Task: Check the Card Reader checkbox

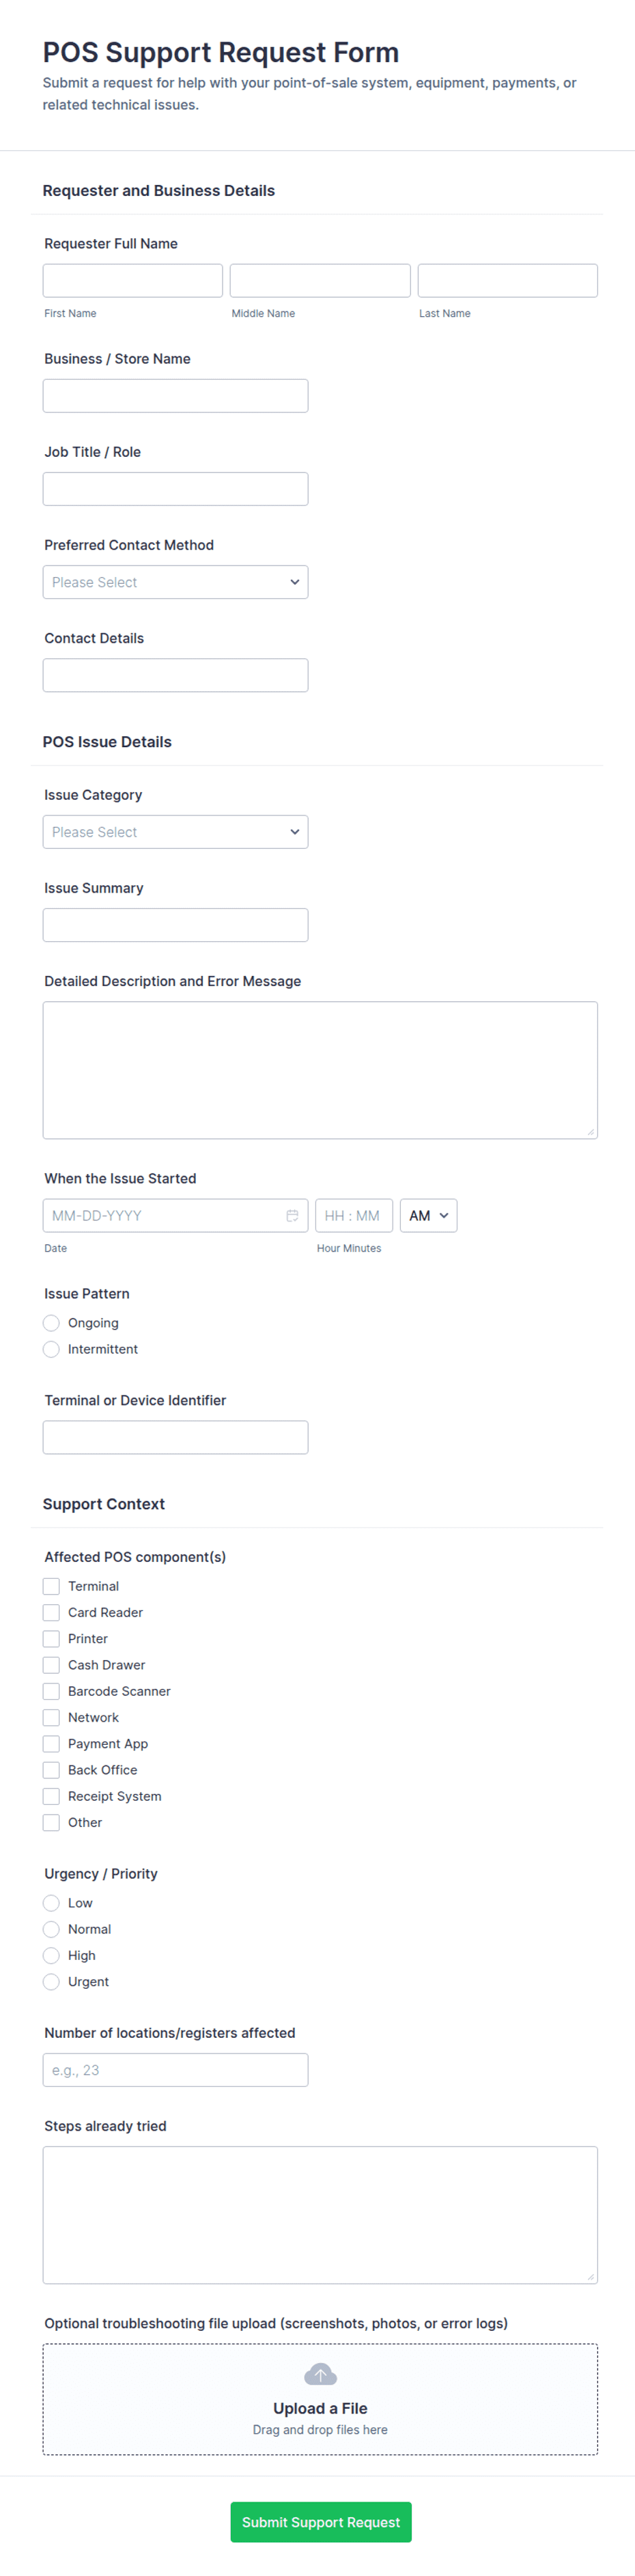Action: pos(51,1612)
